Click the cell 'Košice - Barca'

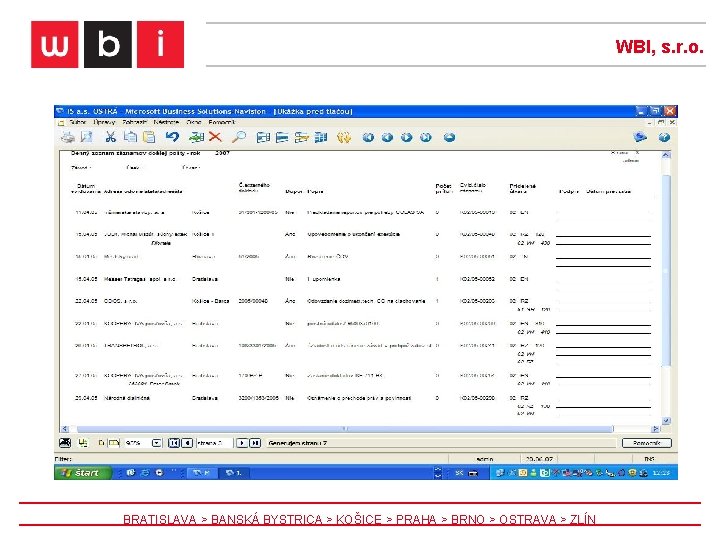pos(210,301)
